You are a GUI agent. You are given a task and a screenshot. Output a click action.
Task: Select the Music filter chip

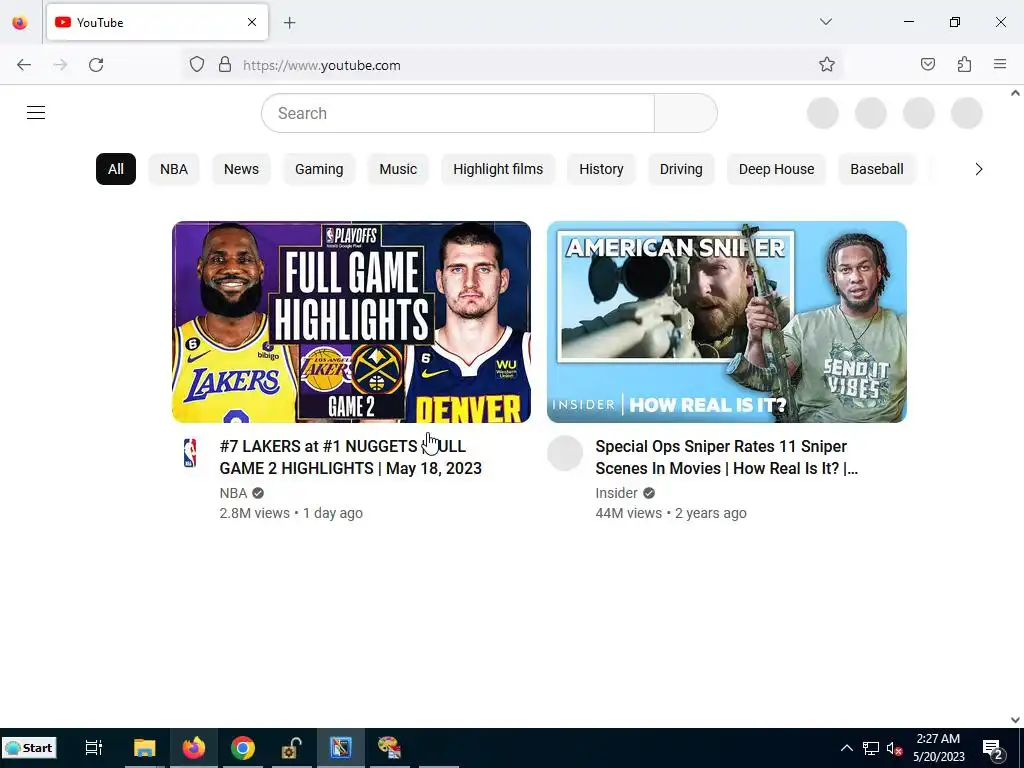[398, 169]
